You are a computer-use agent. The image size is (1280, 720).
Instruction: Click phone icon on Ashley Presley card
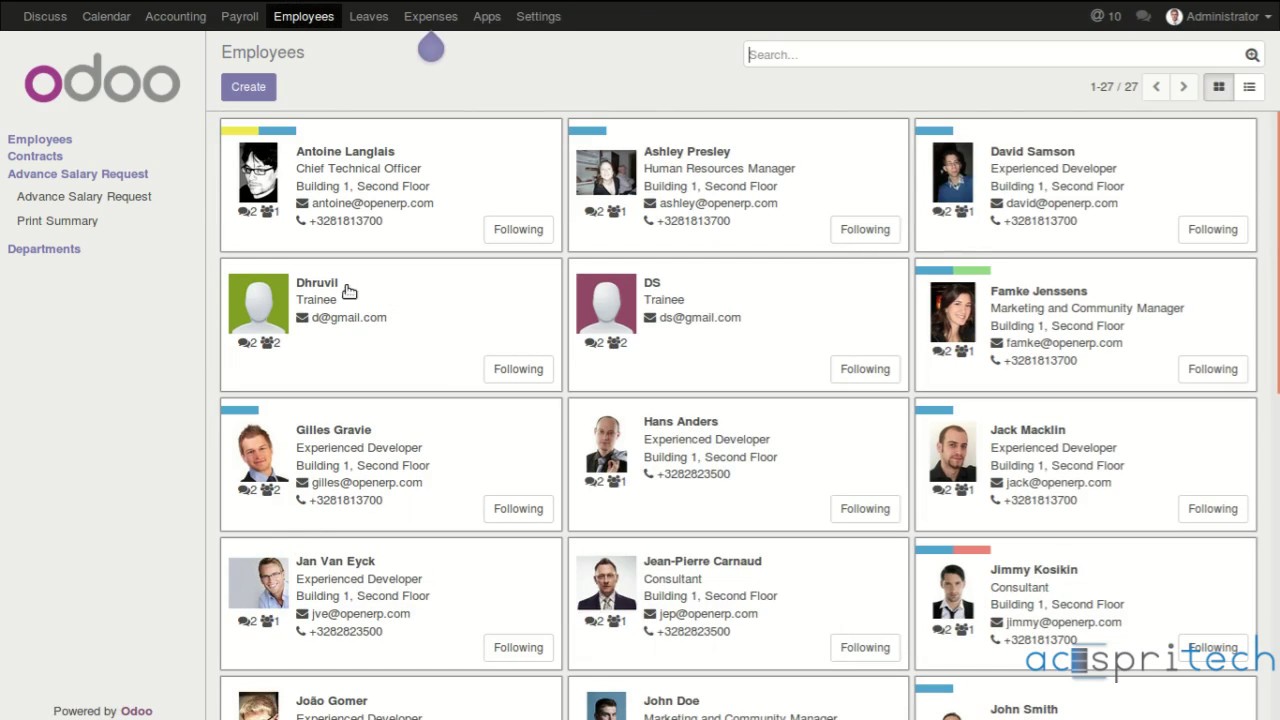[649, 220]
